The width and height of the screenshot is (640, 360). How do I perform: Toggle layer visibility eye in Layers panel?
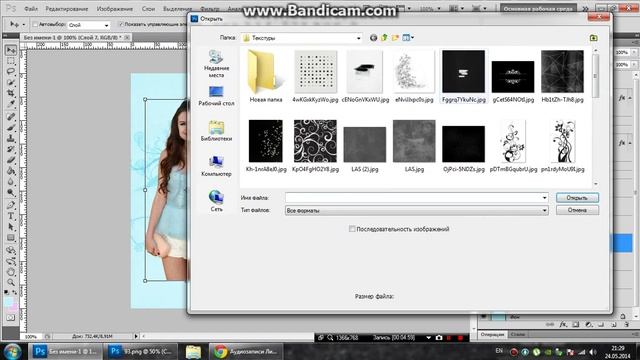[484, 316]
